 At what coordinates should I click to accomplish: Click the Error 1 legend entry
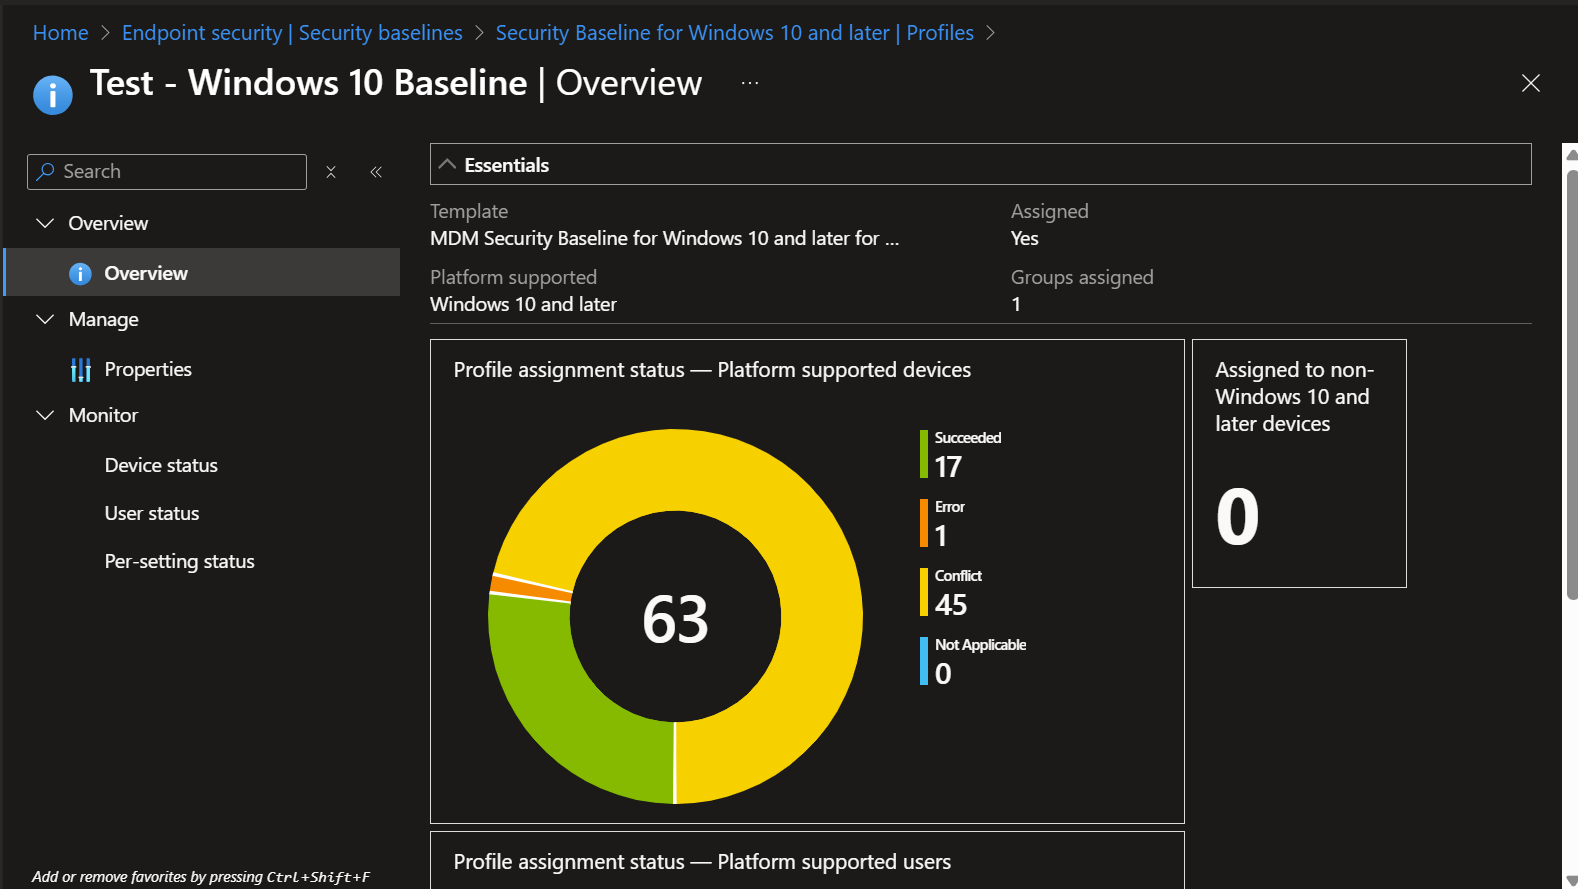942,522
